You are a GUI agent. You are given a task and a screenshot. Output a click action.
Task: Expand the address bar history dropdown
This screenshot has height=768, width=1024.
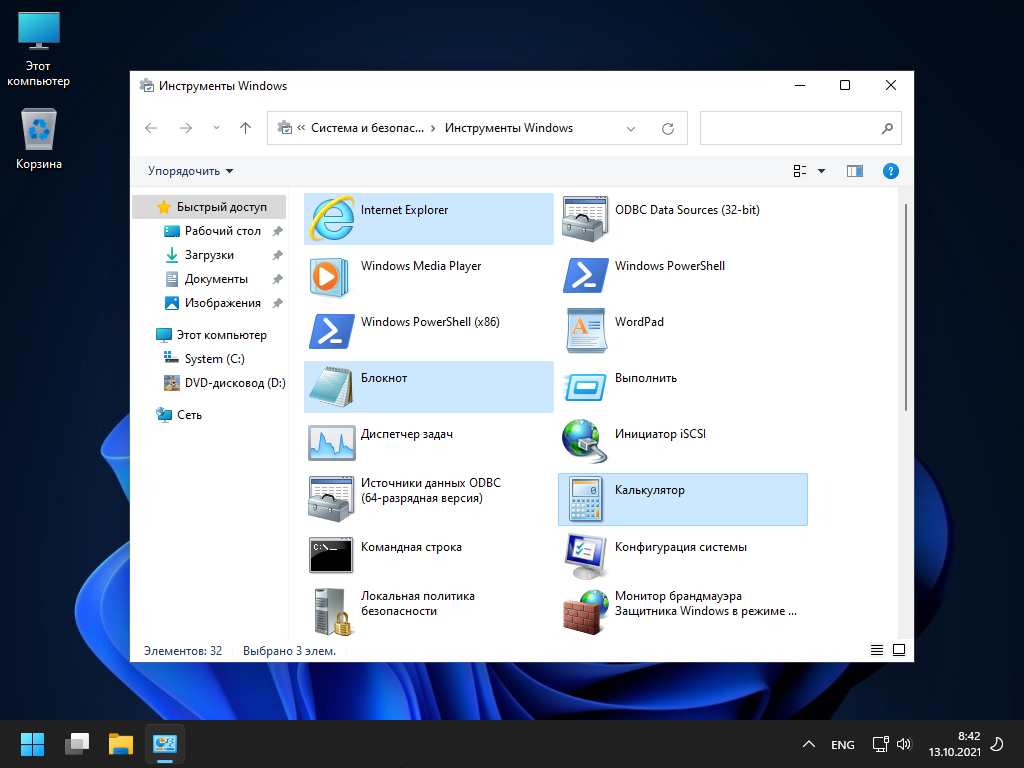[x=631, y=128]
